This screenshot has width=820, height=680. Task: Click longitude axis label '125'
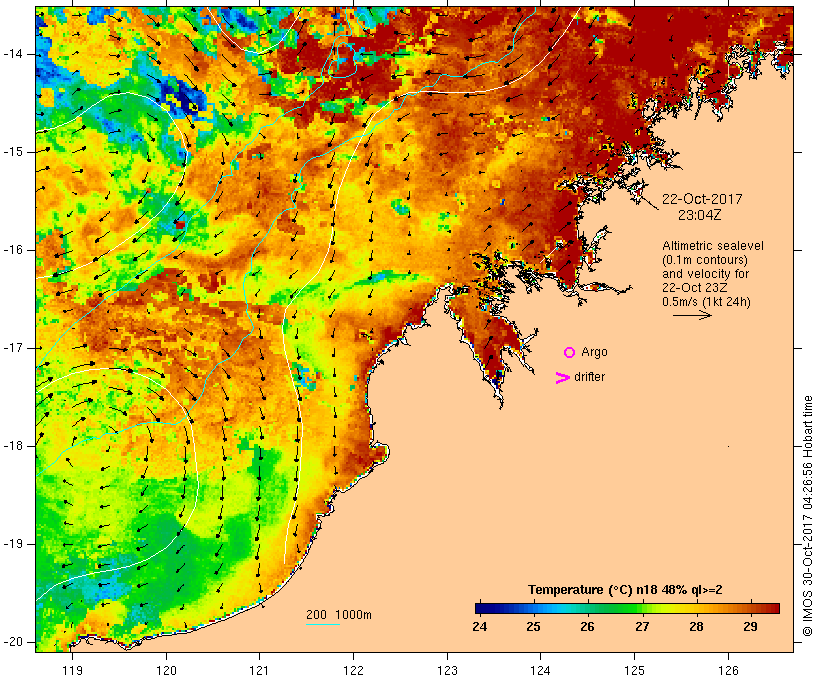pos(634,670)
